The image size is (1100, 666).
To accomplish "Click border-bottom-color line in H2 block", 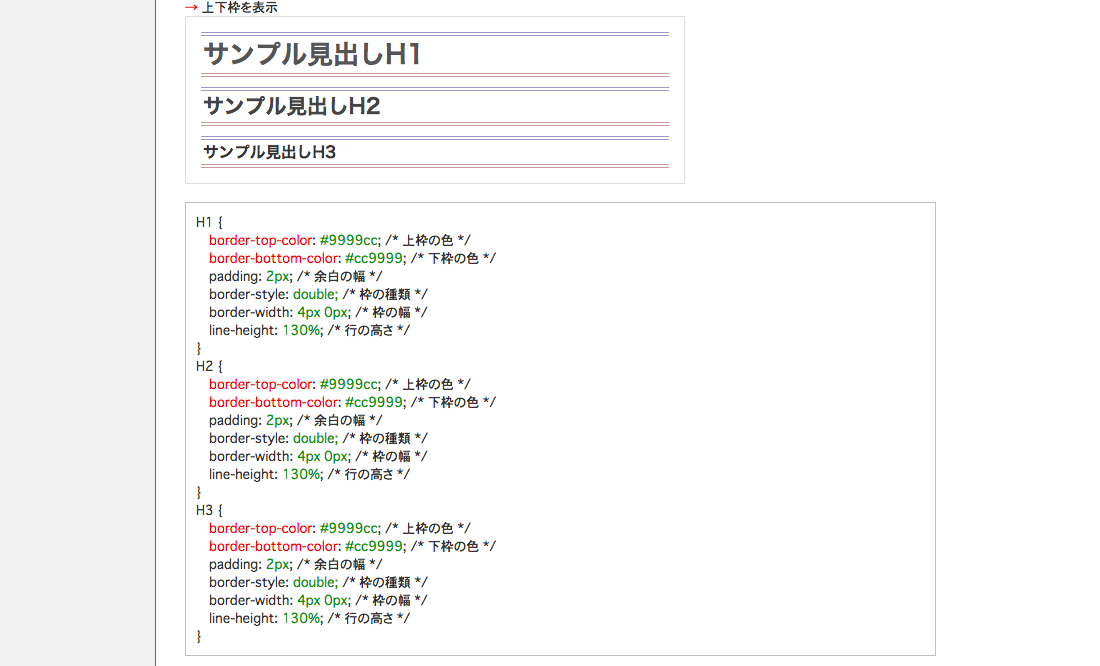I will pyautogui.click(x=352, y=402).
